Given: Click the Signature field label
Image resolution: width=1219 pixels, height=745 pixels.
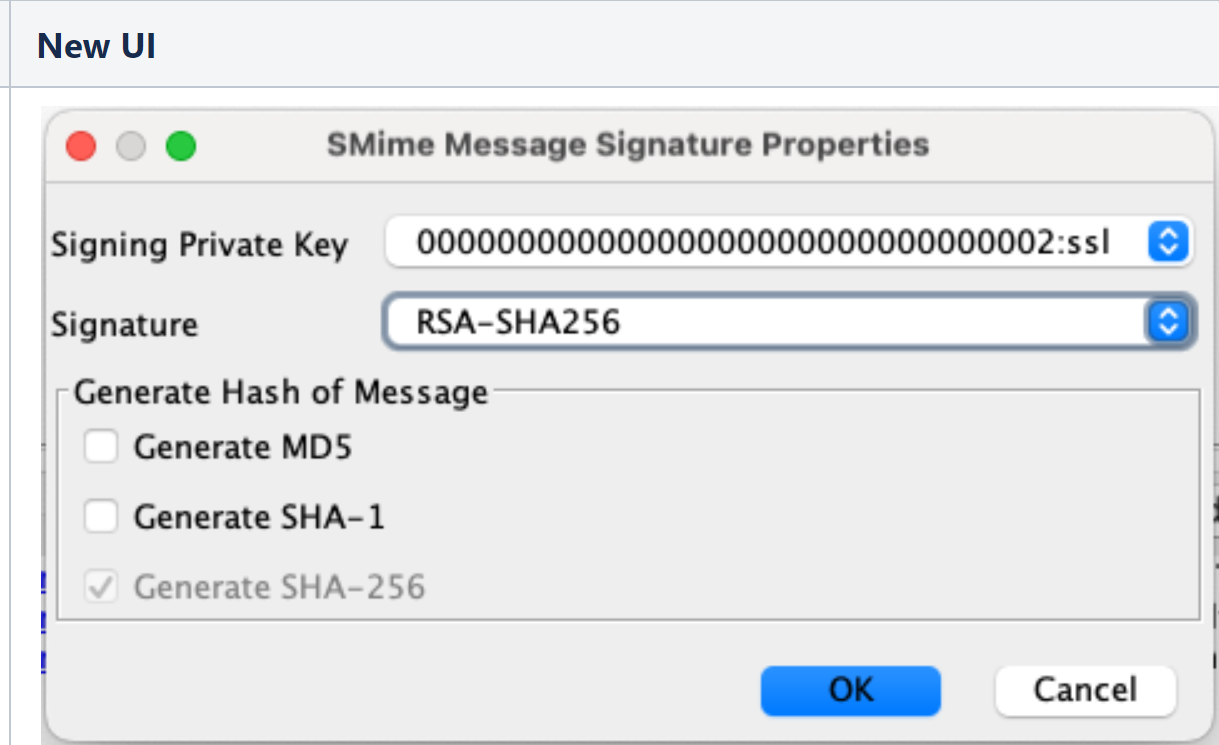Looking at the screenshot, I should tap(125, 324).
